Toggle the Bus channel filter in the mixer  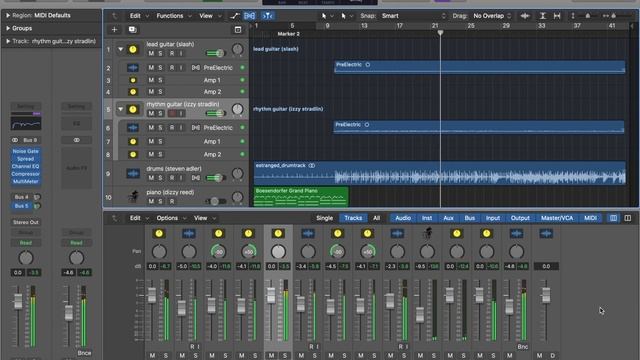[x=469, y=218]
